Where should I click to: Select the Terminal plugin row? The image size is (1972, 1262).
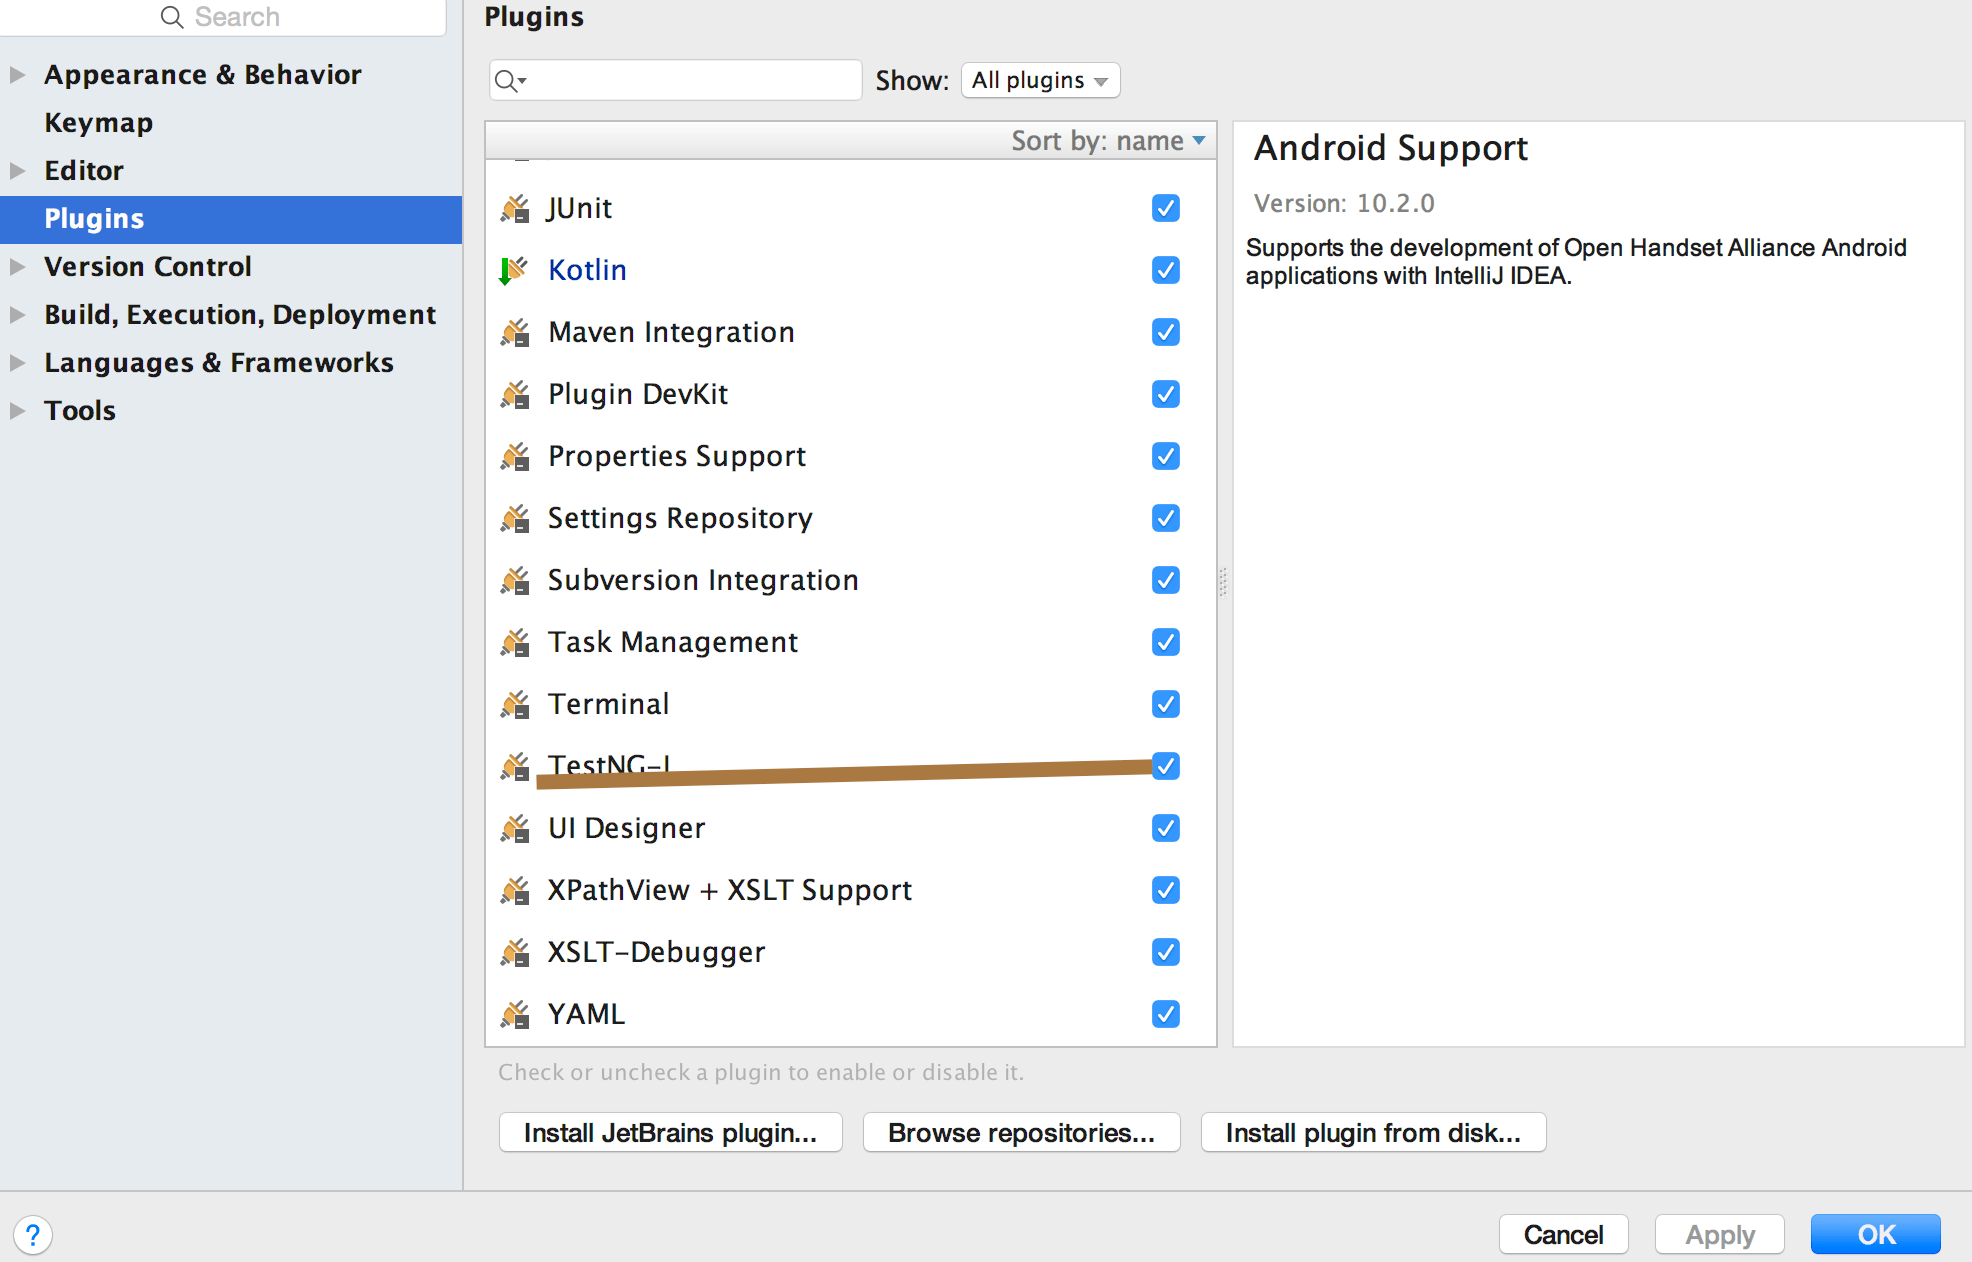(x=851, y=704)
